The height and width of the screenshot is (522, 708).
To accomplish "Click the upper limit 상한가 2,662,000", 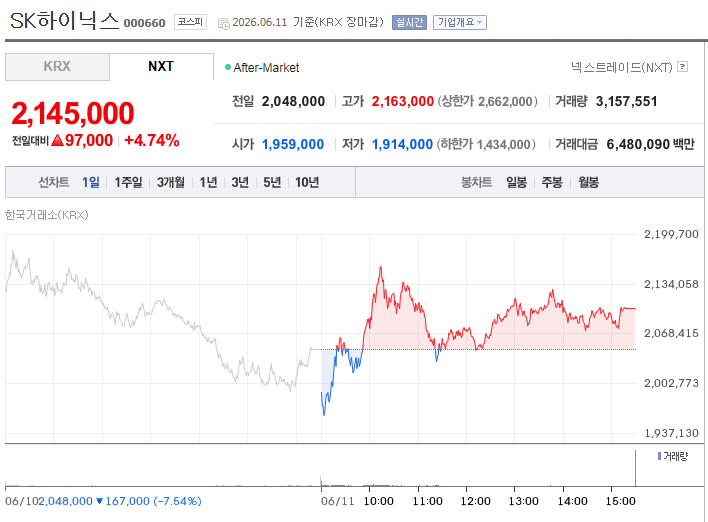I will 487,101.
